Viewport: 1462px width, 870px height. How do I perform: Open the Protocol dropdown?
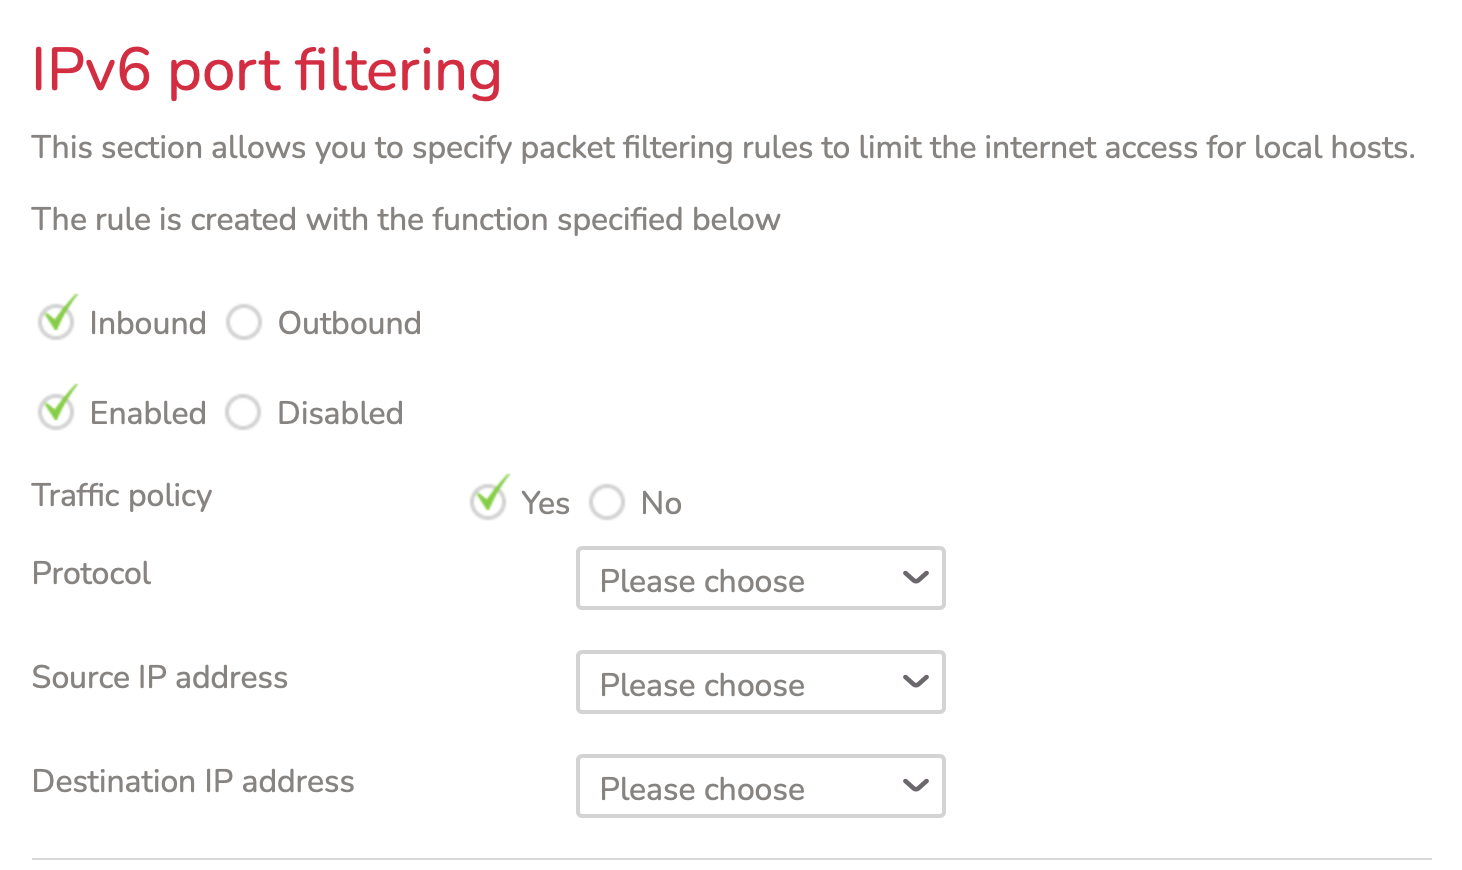point(760,578)
